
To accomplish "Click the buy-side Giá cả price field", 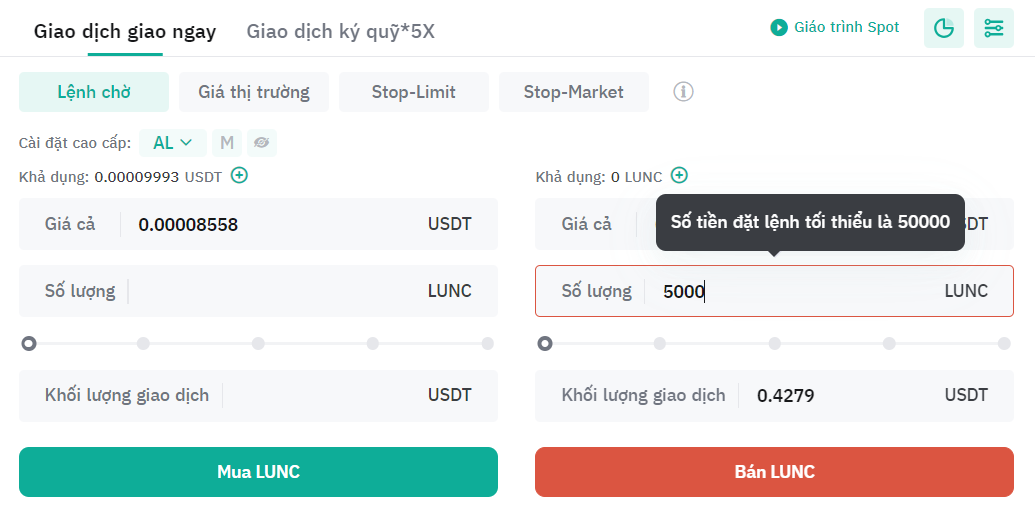I will pyautogui.click(x=258, y=224).
